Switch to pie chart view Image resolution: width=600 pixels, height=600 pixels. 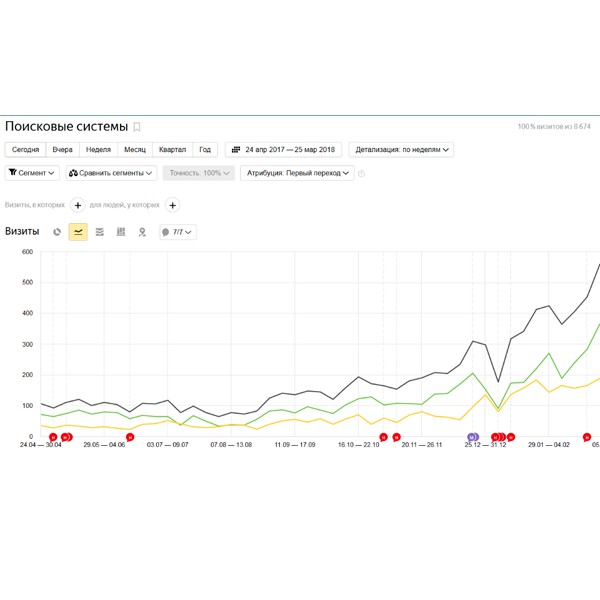(x=57, y=232)
